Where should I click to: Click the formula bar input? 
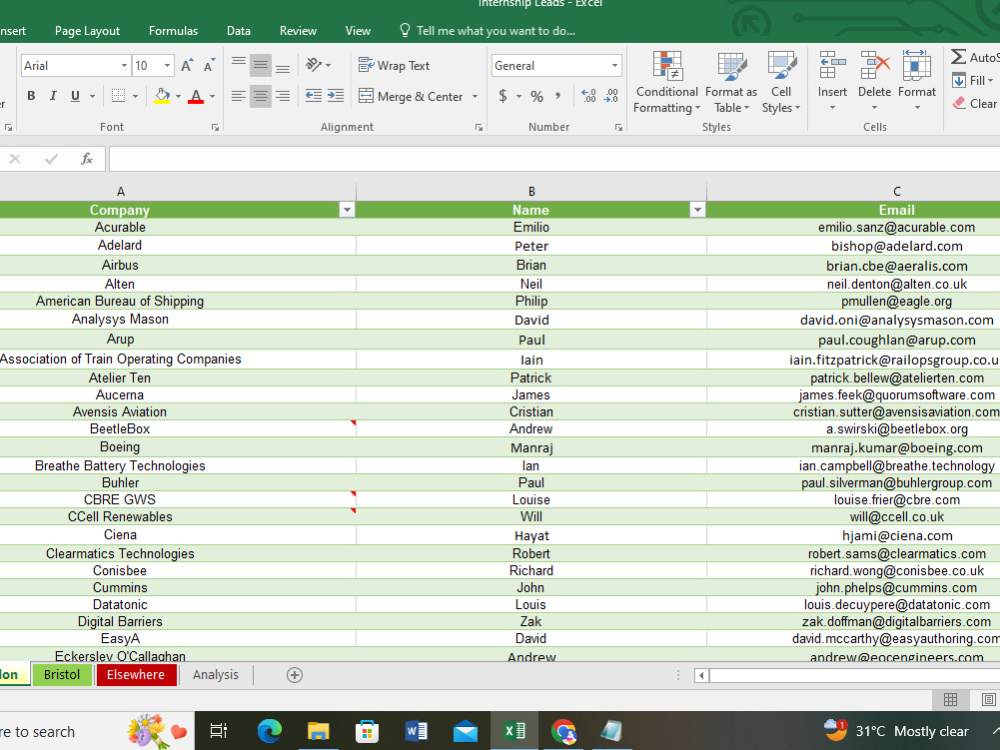[554, 159]
